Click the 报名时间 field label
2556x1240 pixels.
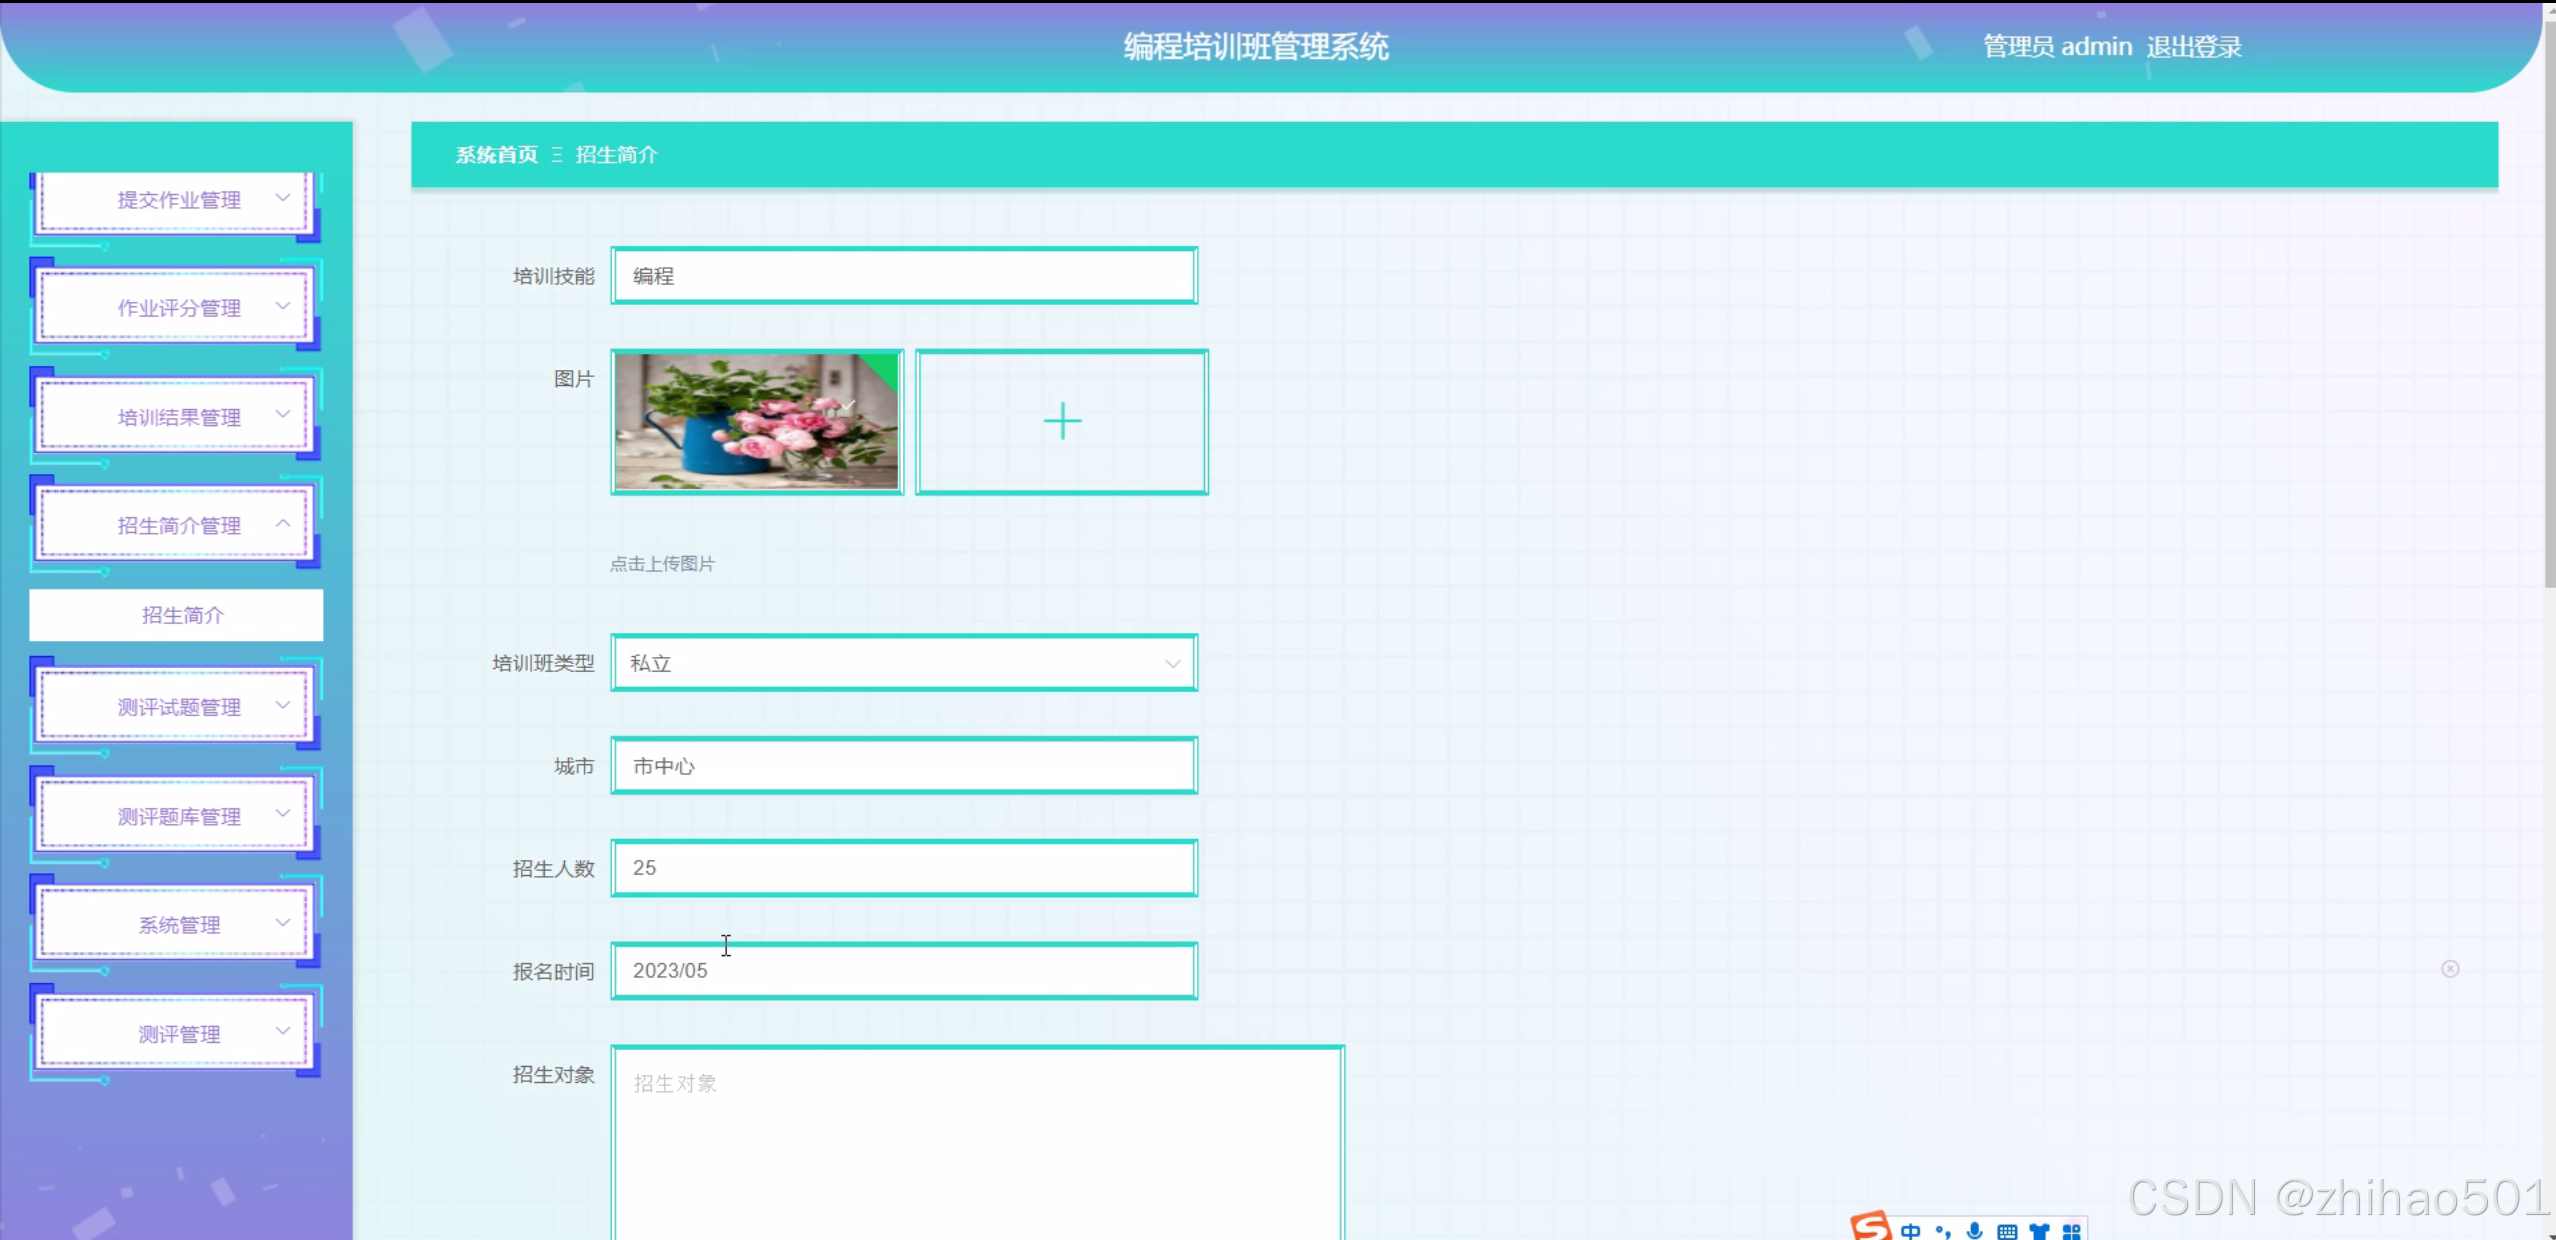click(x=553, y=972)
